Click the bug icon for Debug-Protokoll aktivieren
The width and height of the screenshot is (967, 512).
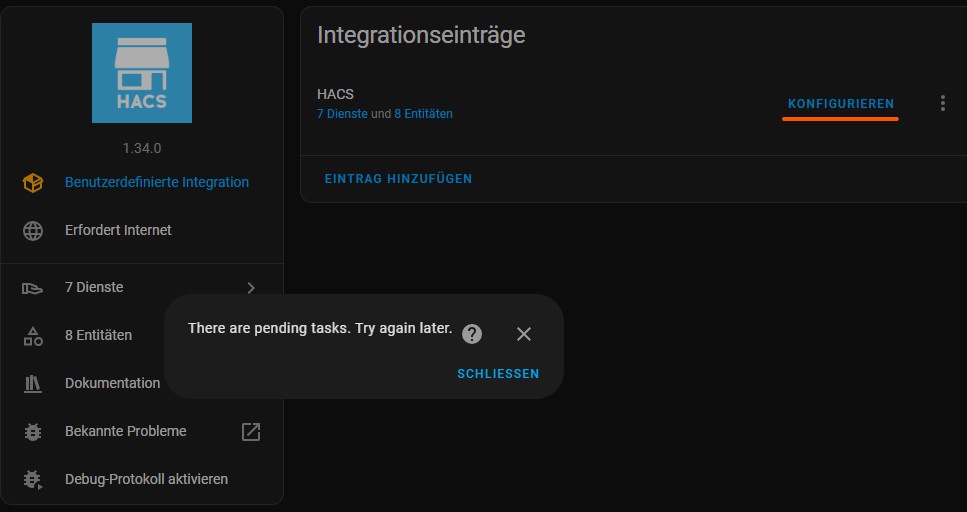pos(33,479)
